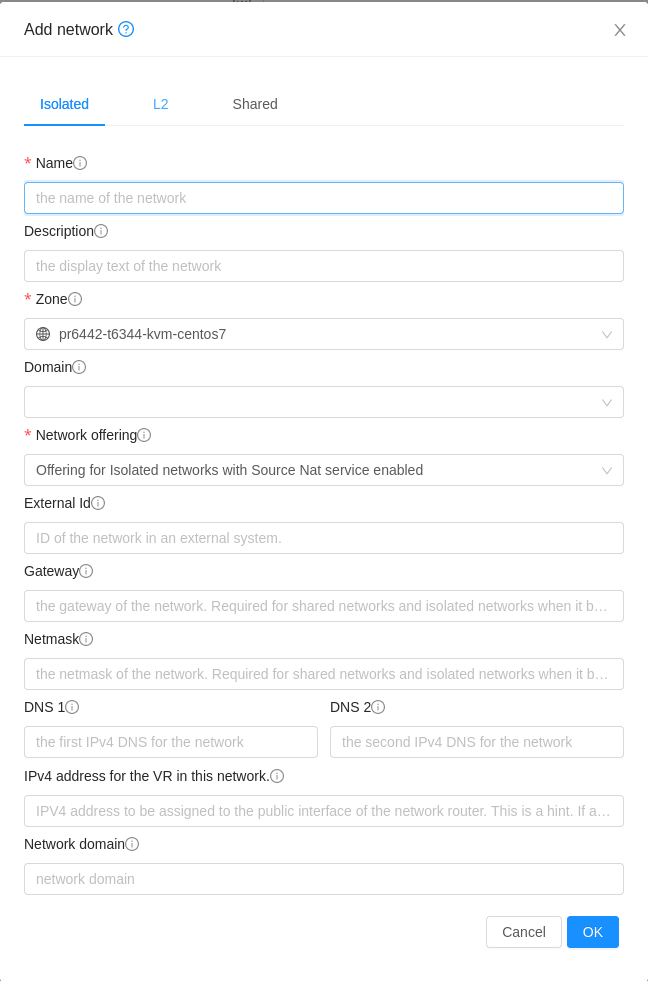Click the info icon beside Netmask
Viewport: 648px width, 981px height.
pyautogui.click(x=86, y=639)
